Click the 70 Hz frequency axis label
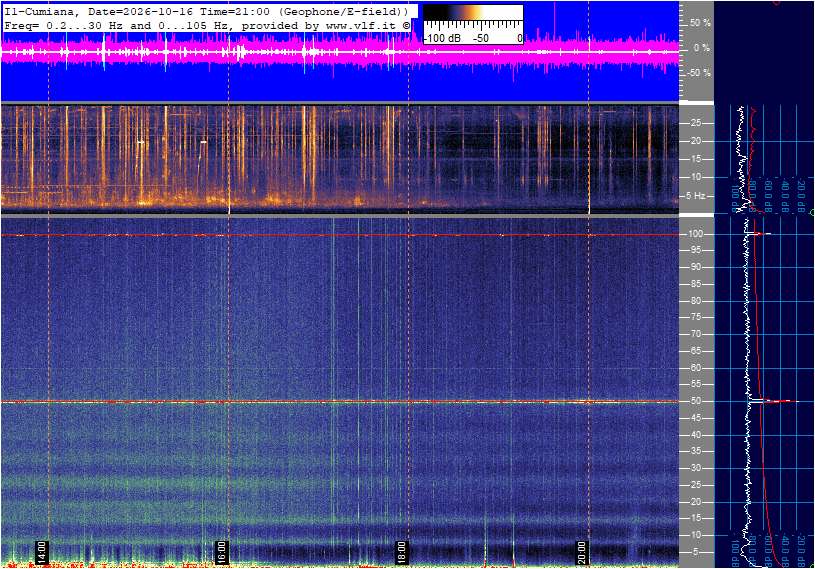Image resolution: width=815 pixels, height=569 pixels. pos(695,334)
